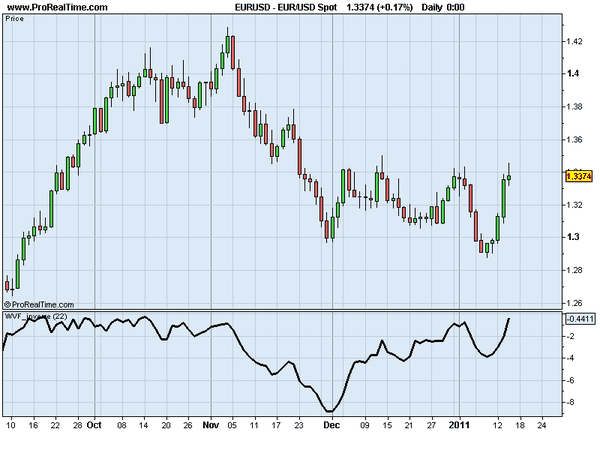The height and width of the screenshot is (450, 600).
Task: Click the Dec month label on time axis
Action: coord(331,425)
